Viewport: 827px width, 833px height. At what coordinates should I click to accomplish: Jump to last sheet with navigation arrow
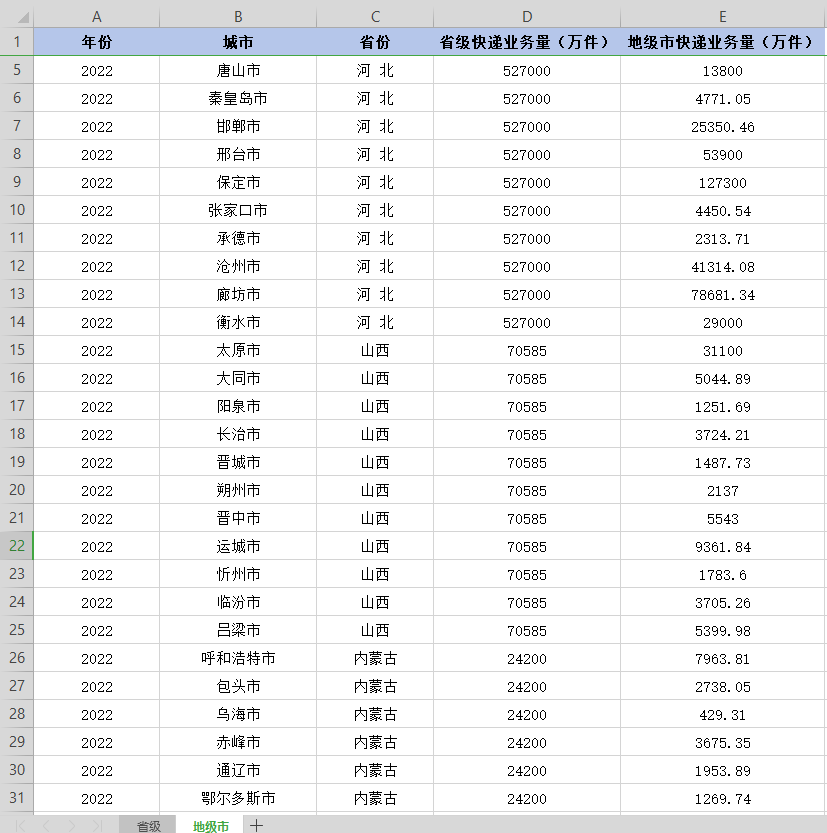click(96, 826)
